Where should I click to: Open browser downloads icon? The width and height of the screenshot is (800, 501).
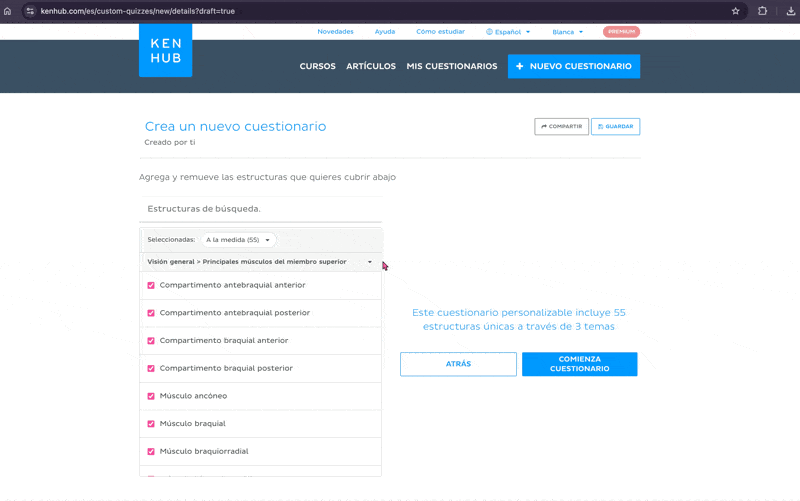click(790, 11)
